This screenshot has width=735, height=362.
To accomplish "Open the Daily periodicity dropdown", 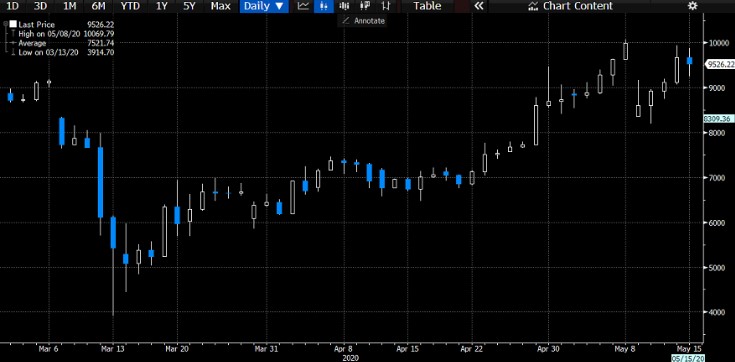I will [263, 6].
